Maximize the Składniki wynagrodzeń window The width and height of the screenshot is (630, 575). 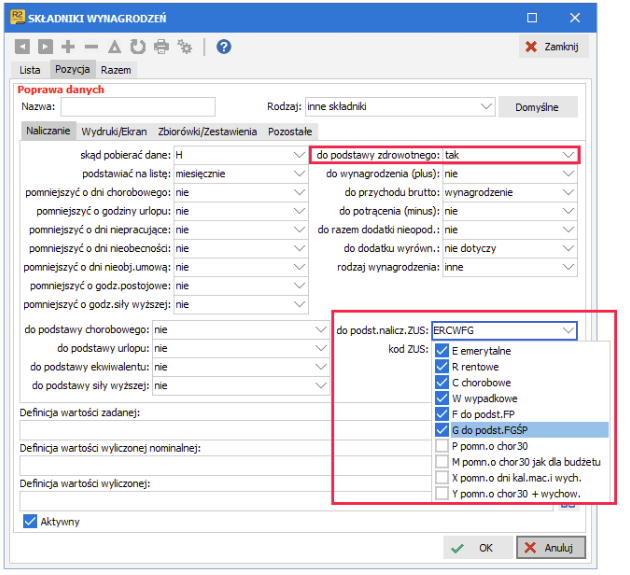(532, 18)
